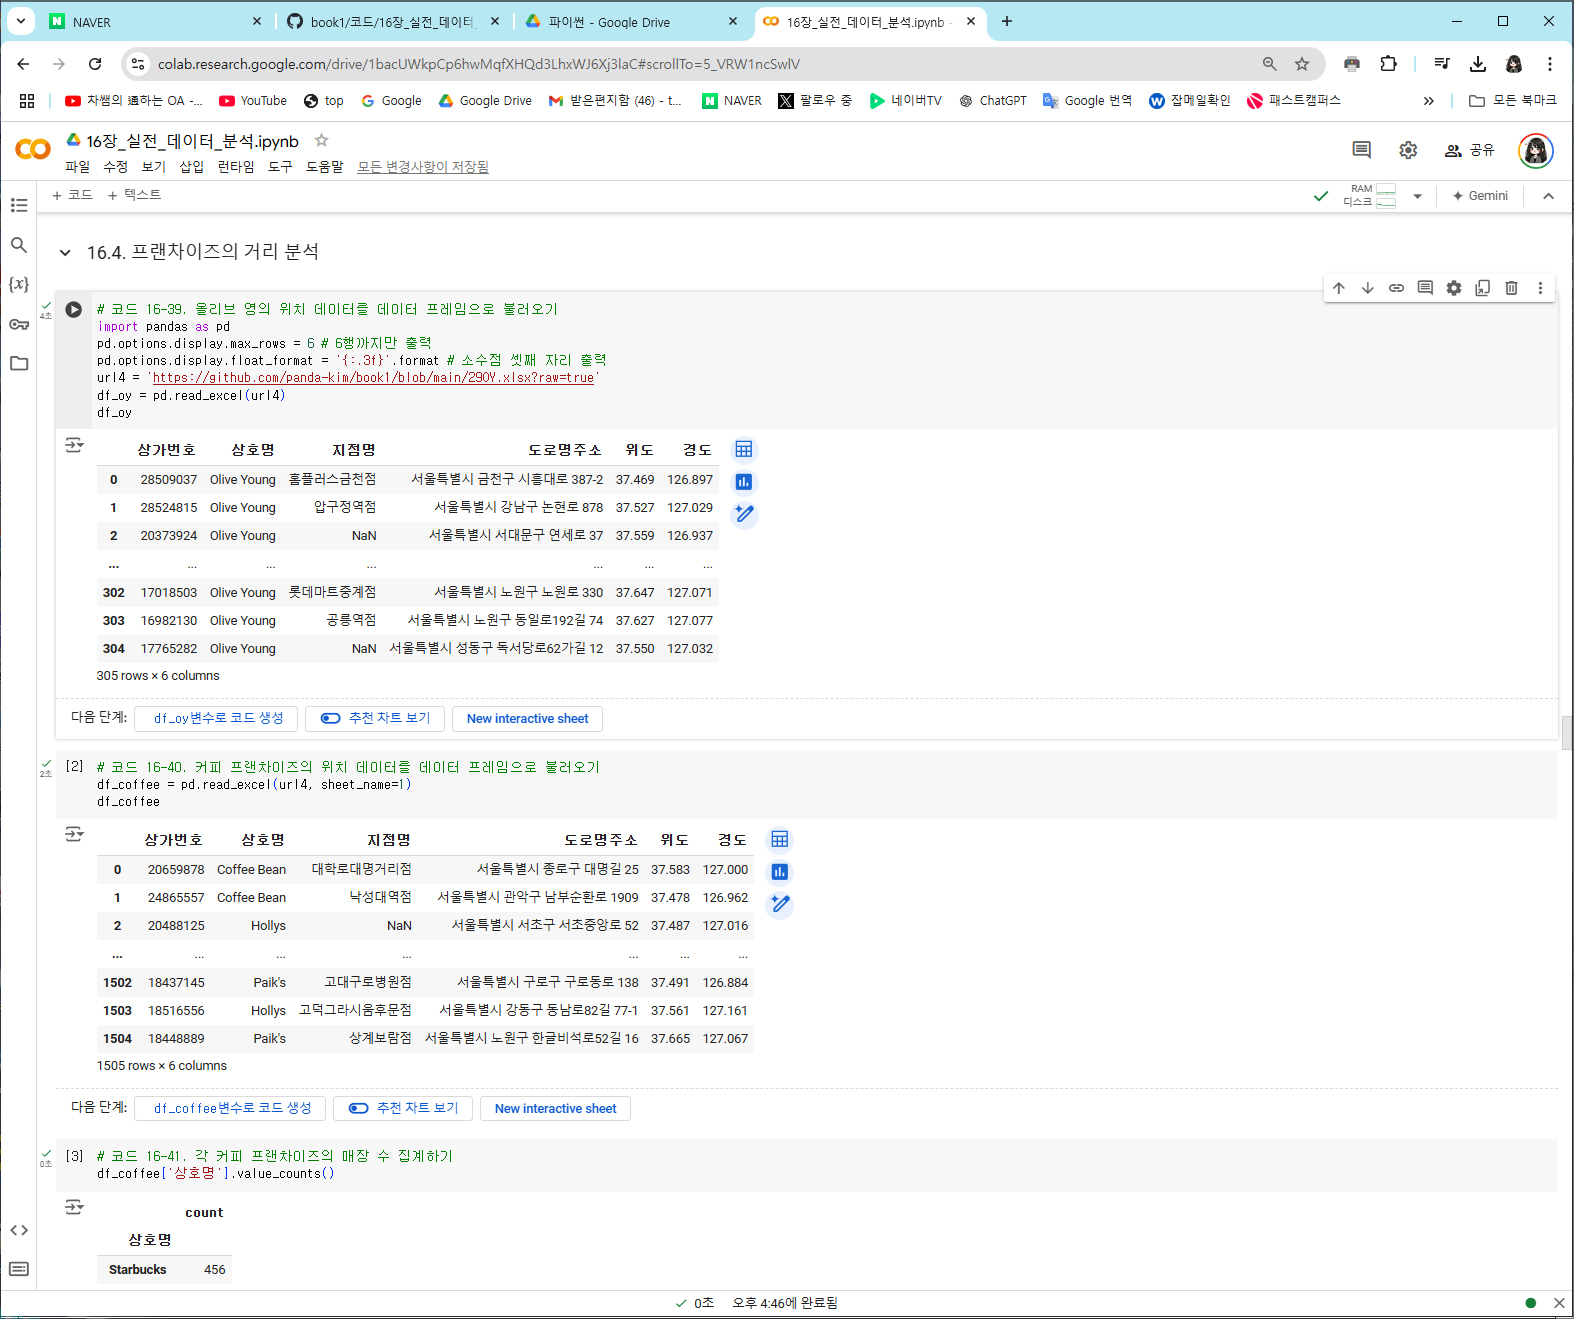Convert df_oy output to interactive table
1574x1319 pixels.
[744, 449]
